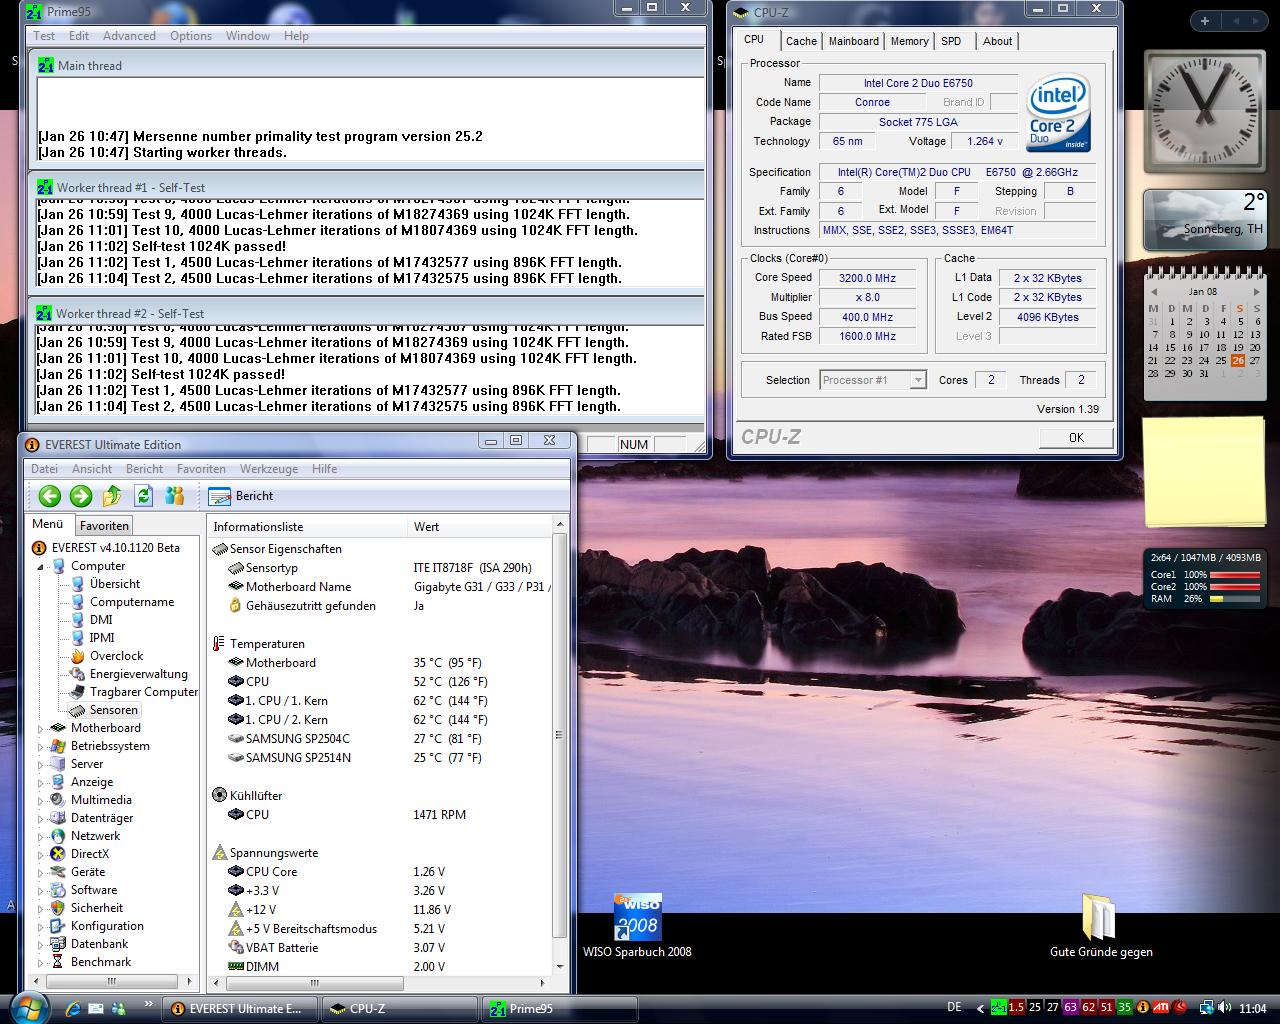This screenshot has width=1280, height=1024.
Task: Open the SPD tab in CPU-Z
Action: [951, 41]
